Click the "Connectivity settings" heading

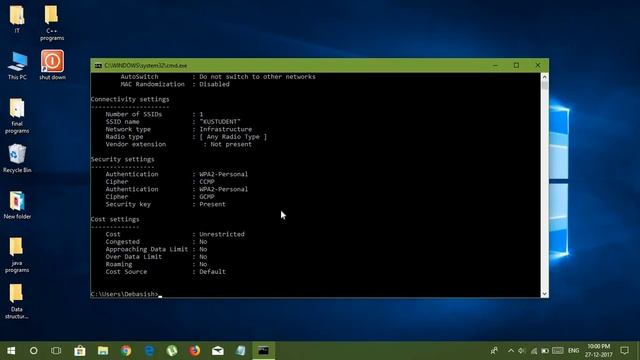click(x=130, y=99)
